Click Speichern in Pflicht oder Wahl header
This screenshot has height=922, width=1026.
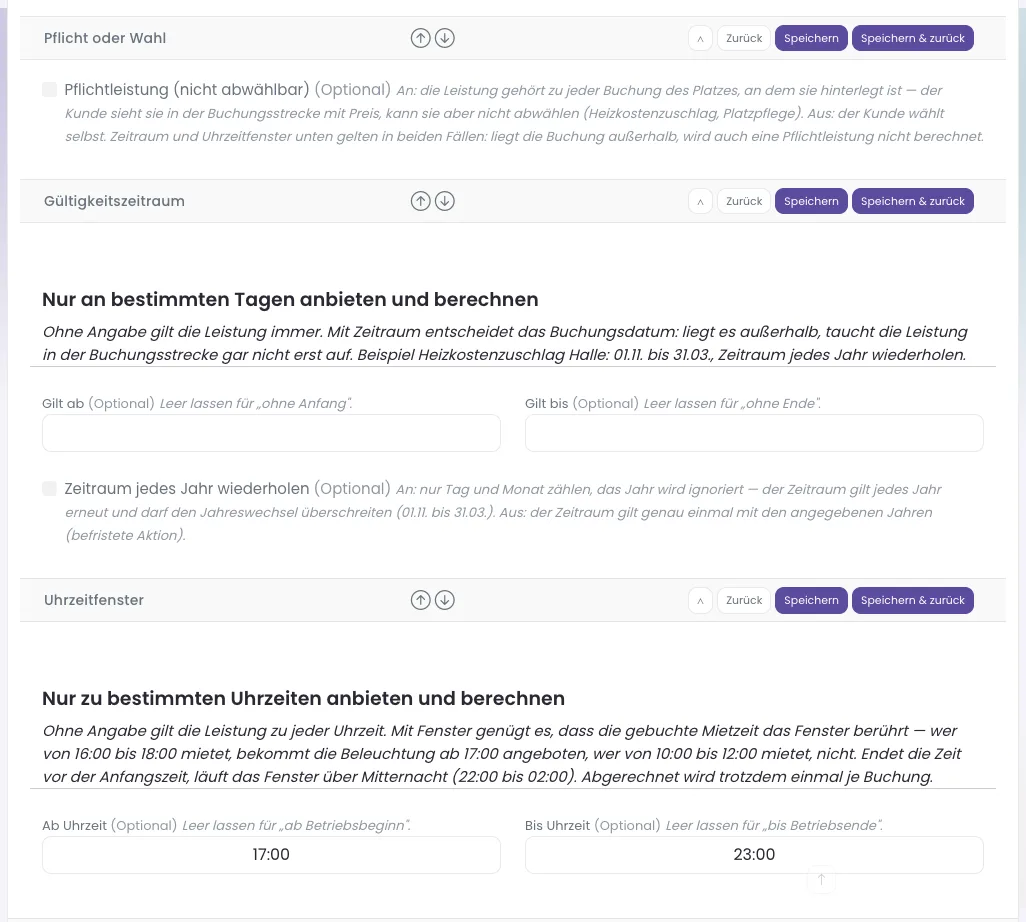(811, 38)
